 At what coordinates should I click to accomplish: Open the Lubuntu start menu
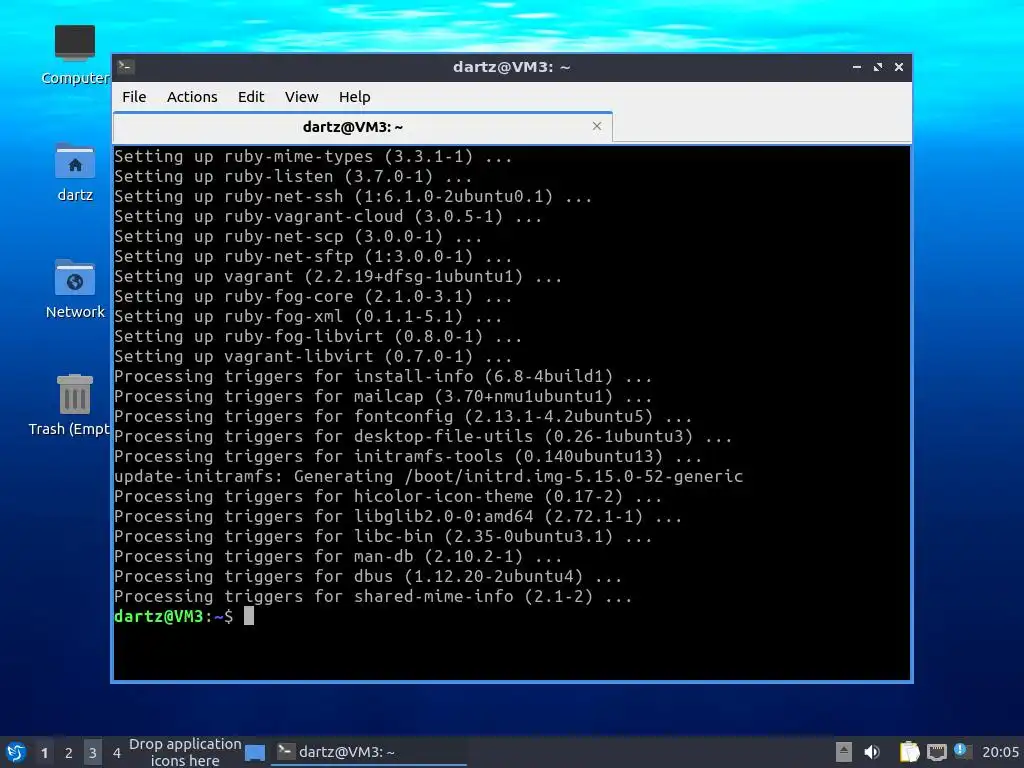tap(16, 752)
